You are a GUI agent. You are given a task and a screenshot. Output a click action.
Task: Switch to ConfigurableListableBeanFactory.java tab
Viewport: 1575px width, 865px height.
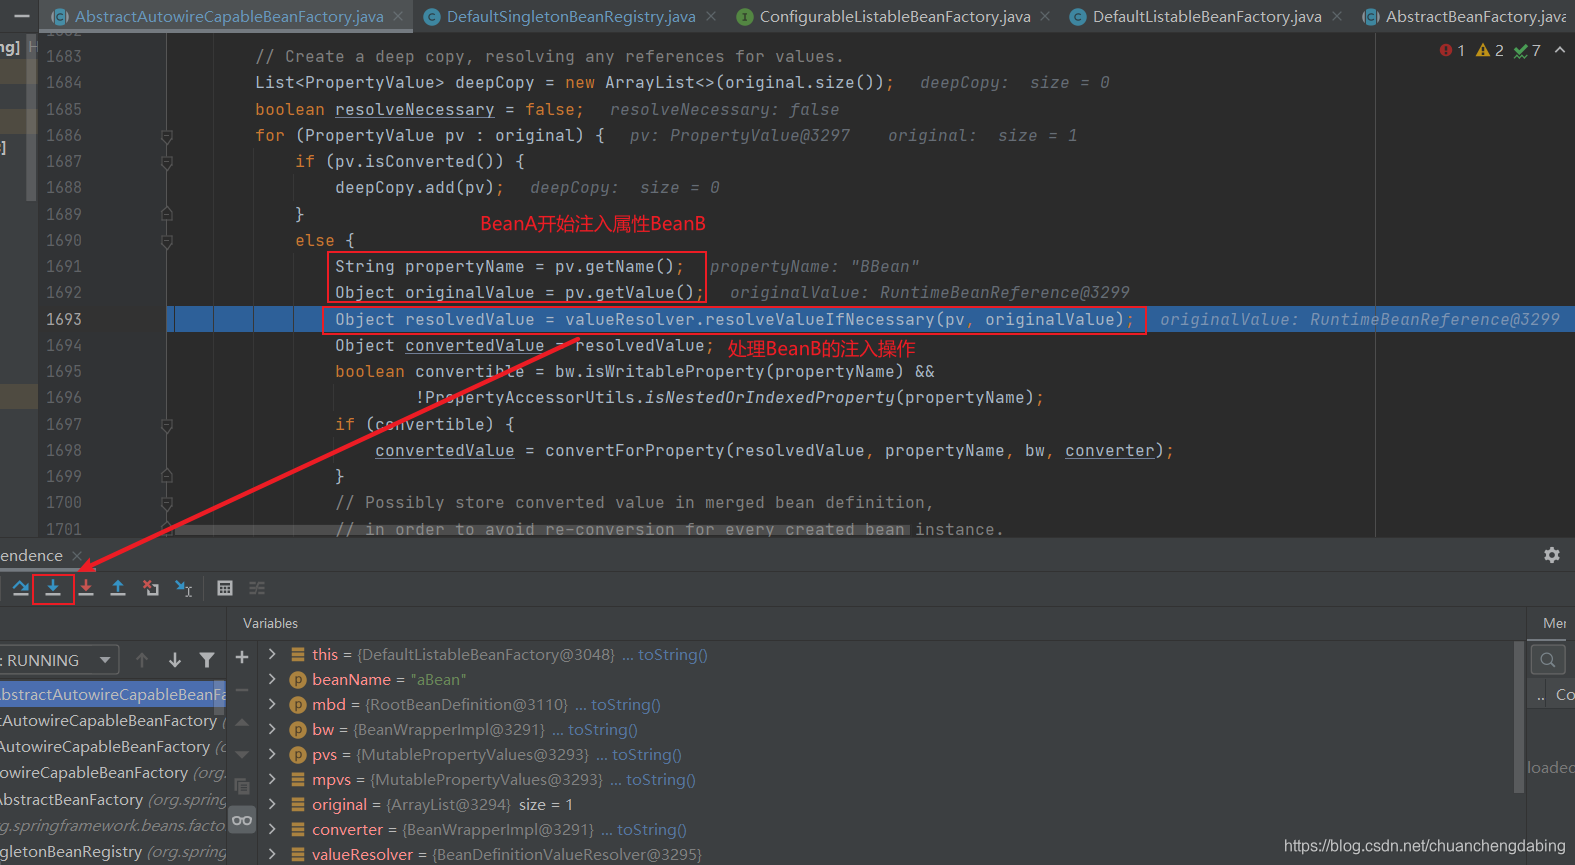pos(894,16)
